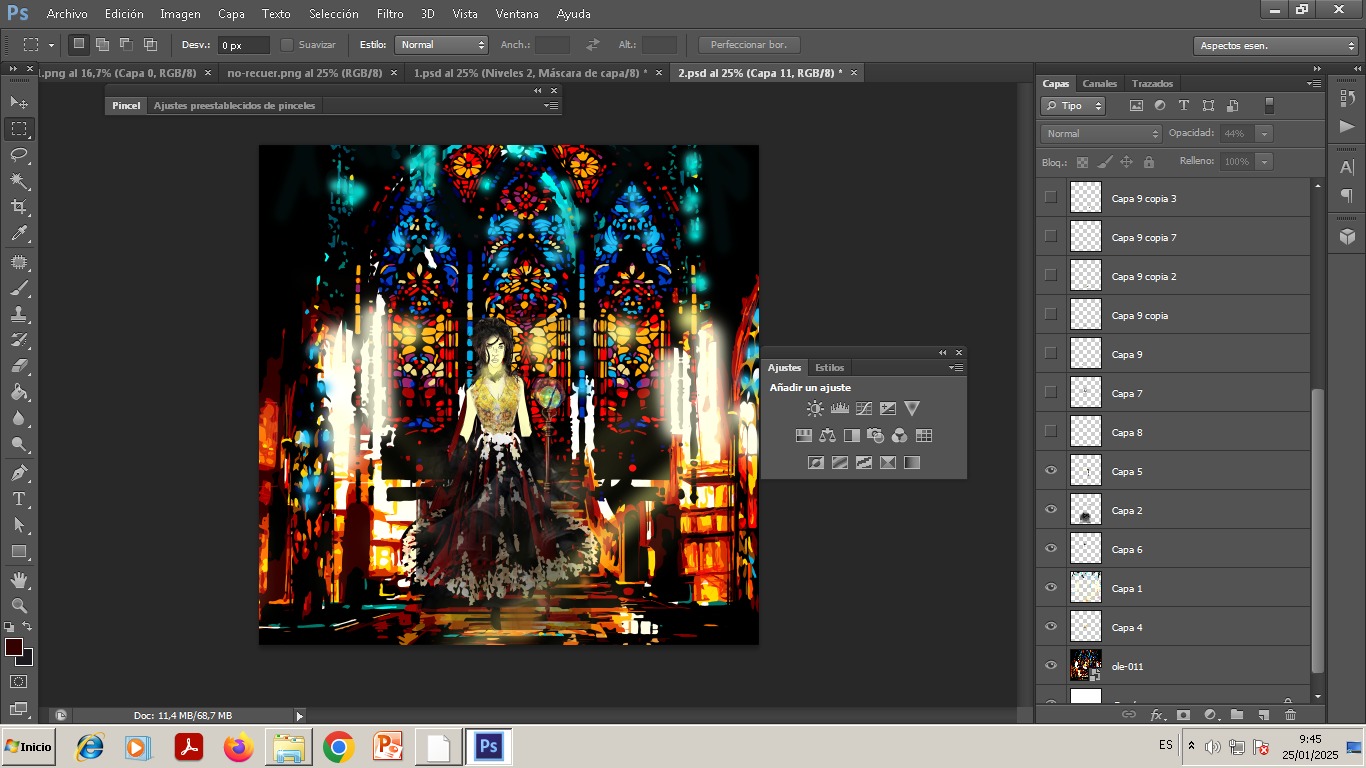
Task: Show the Capa 9 copia 3 layer
Action: click(x=1050, y=197)
